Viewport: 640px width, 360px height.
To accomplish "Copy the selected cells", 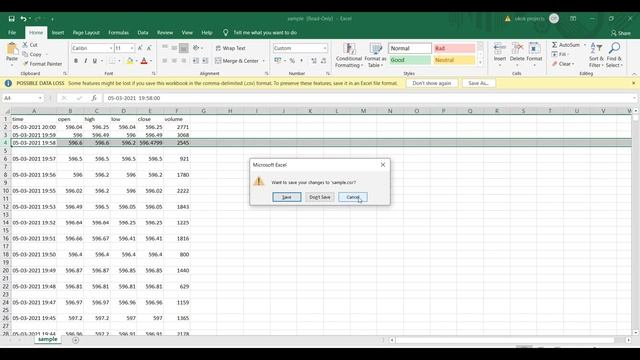I will tap(32, 54).
